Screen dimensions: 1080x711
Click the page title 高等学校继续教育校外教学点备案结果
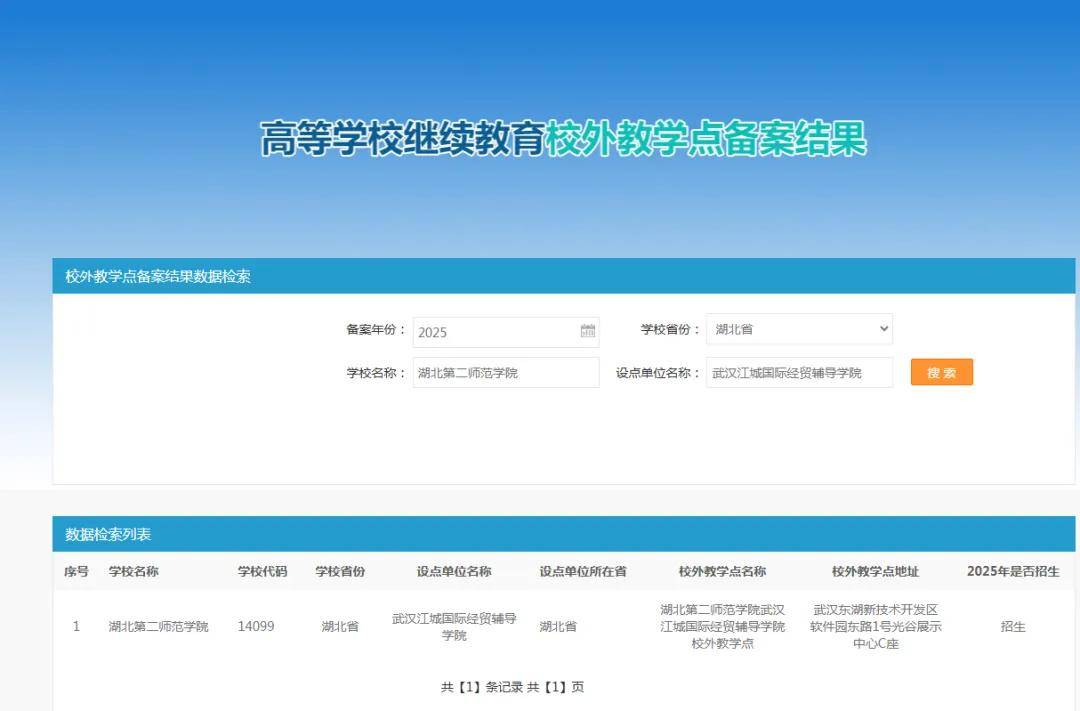[563, 138]
